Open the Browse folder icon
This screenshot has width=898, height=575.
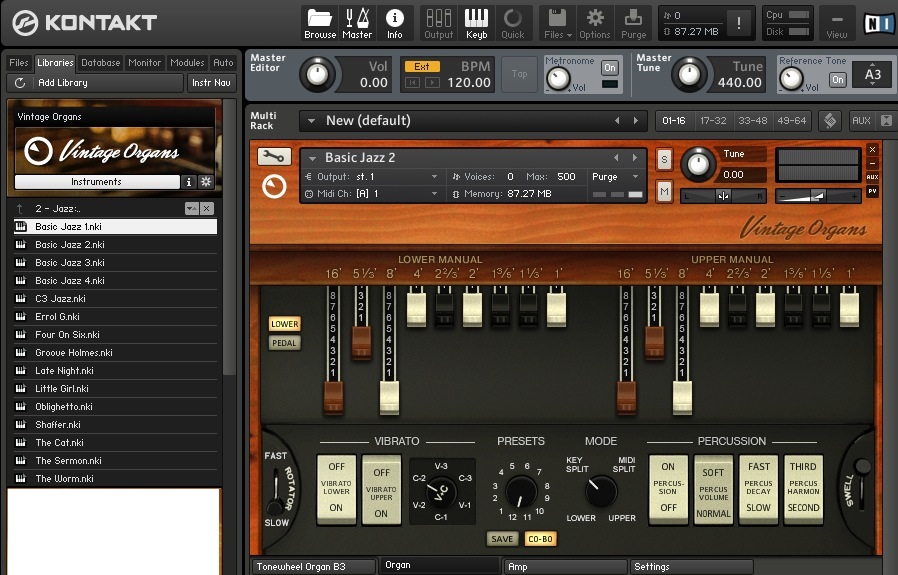tap(320, 23)
